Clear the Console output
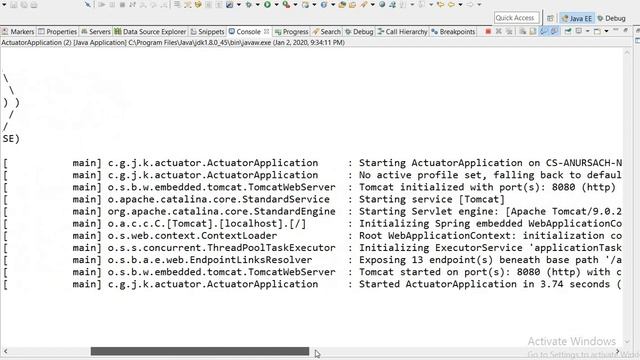 (522, 31)
